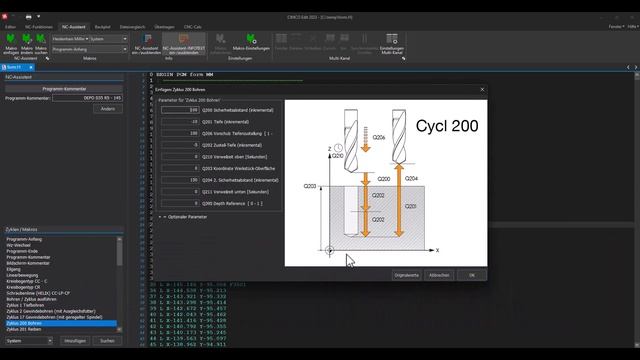The image size is (640, 360).
Task: Switch to the Dateivergleich ribbon tab
Action: point(132,27)
